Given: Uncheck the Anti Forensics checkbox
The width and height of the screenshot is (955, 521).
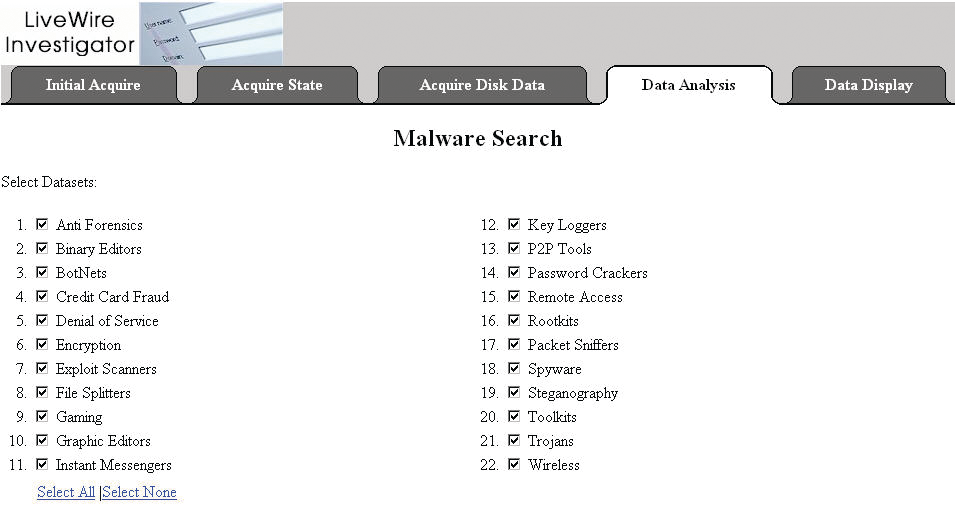Looking at the screenshot, I should pos(42,224).
